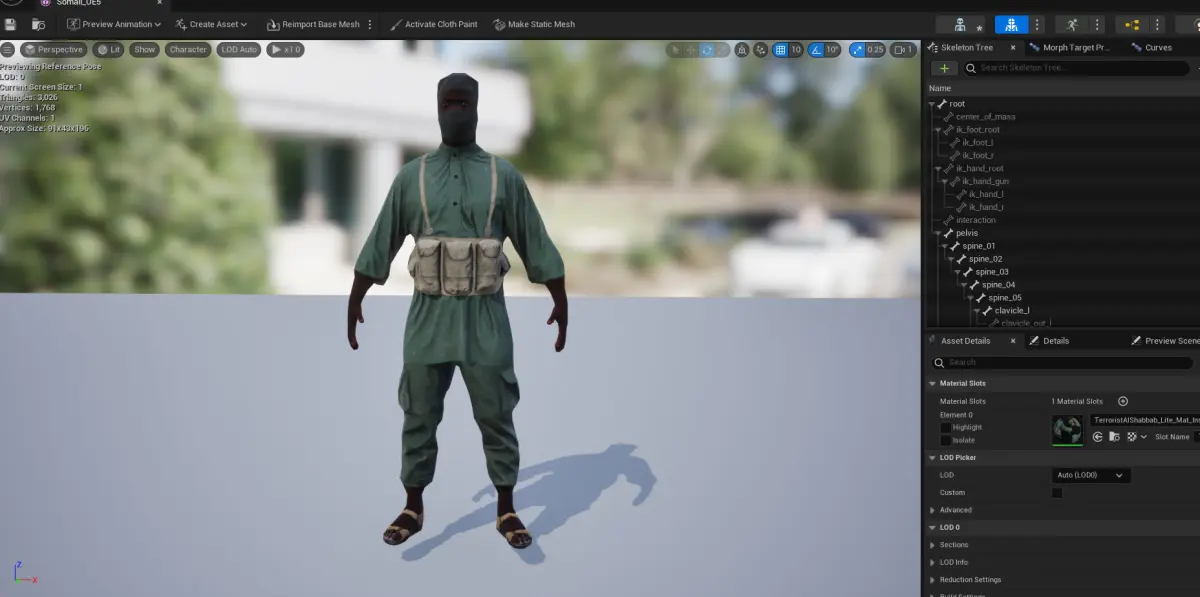
Task: Open the viewport hamburger options menu
Action: 8,49
